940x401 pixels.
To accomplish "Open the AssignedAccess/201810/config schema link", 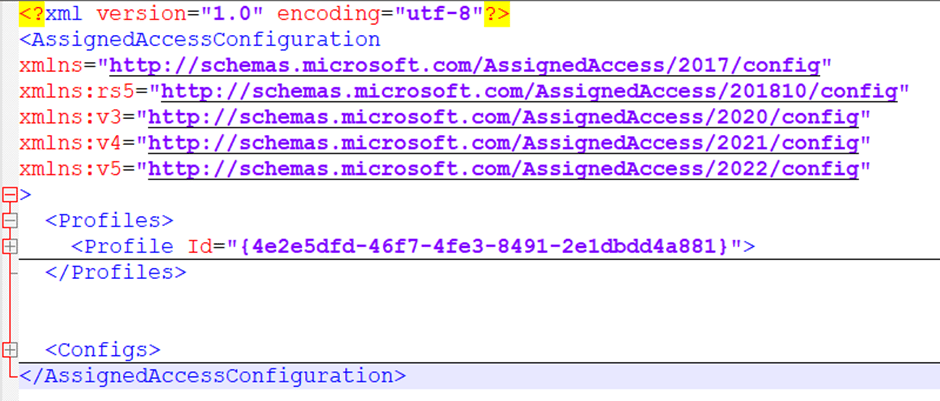I will click(529, 92).
